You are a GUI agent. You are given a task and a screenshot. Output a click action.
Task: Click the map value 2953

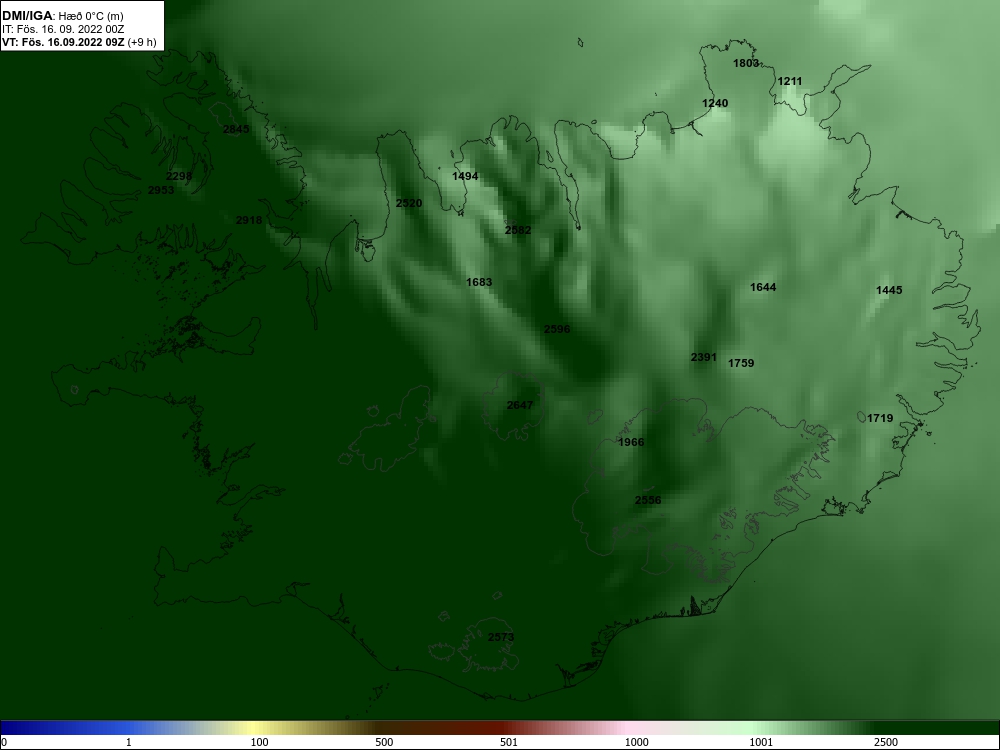coord(161,190)
